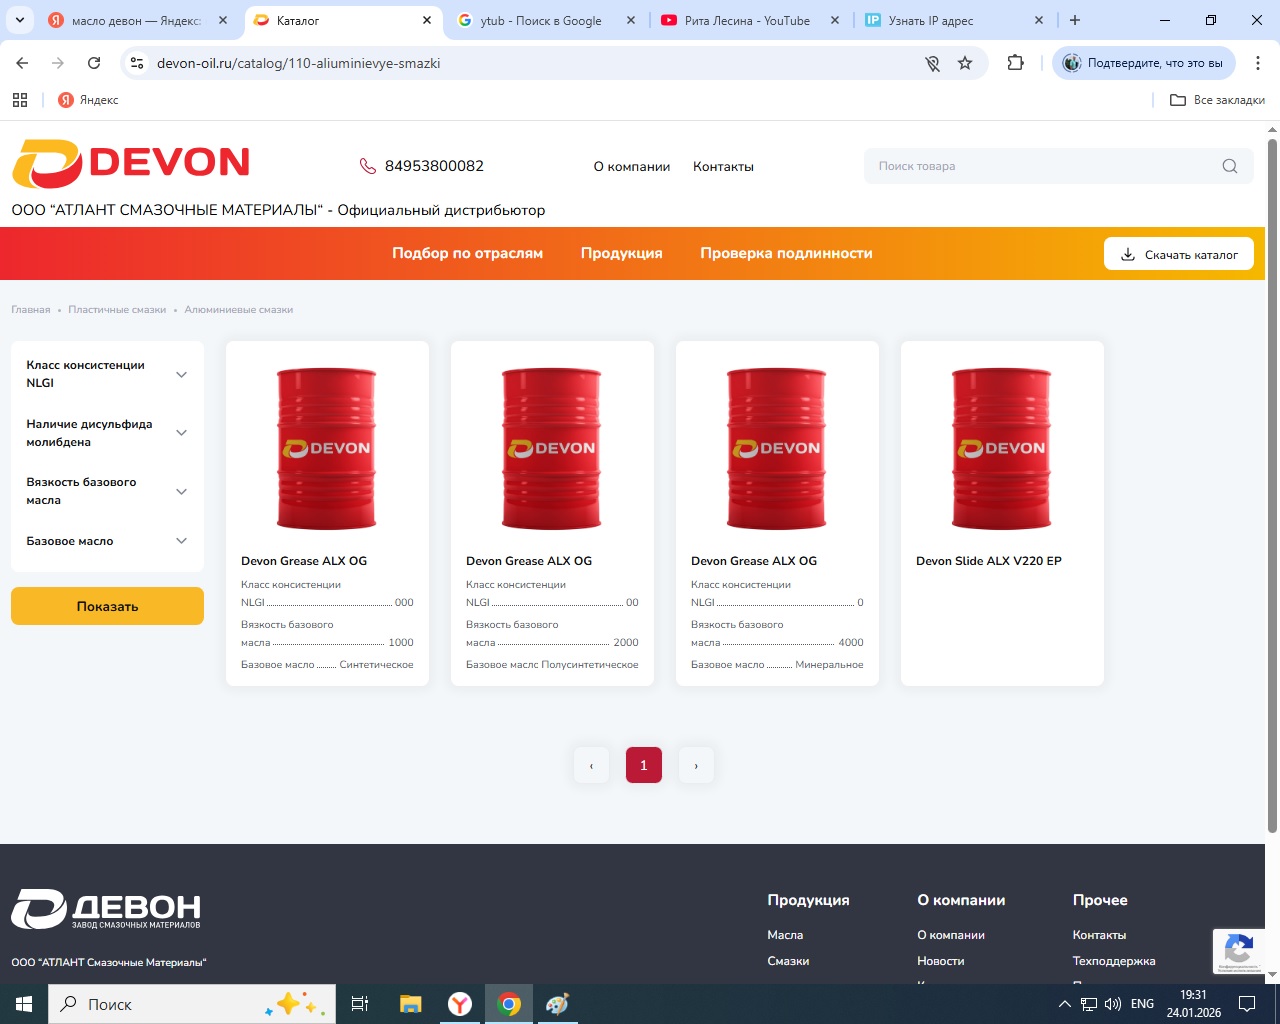Screen dimensions: 1280x1024
Task: Click the volume speaker tray icon
Action: coord(1113,1004)
